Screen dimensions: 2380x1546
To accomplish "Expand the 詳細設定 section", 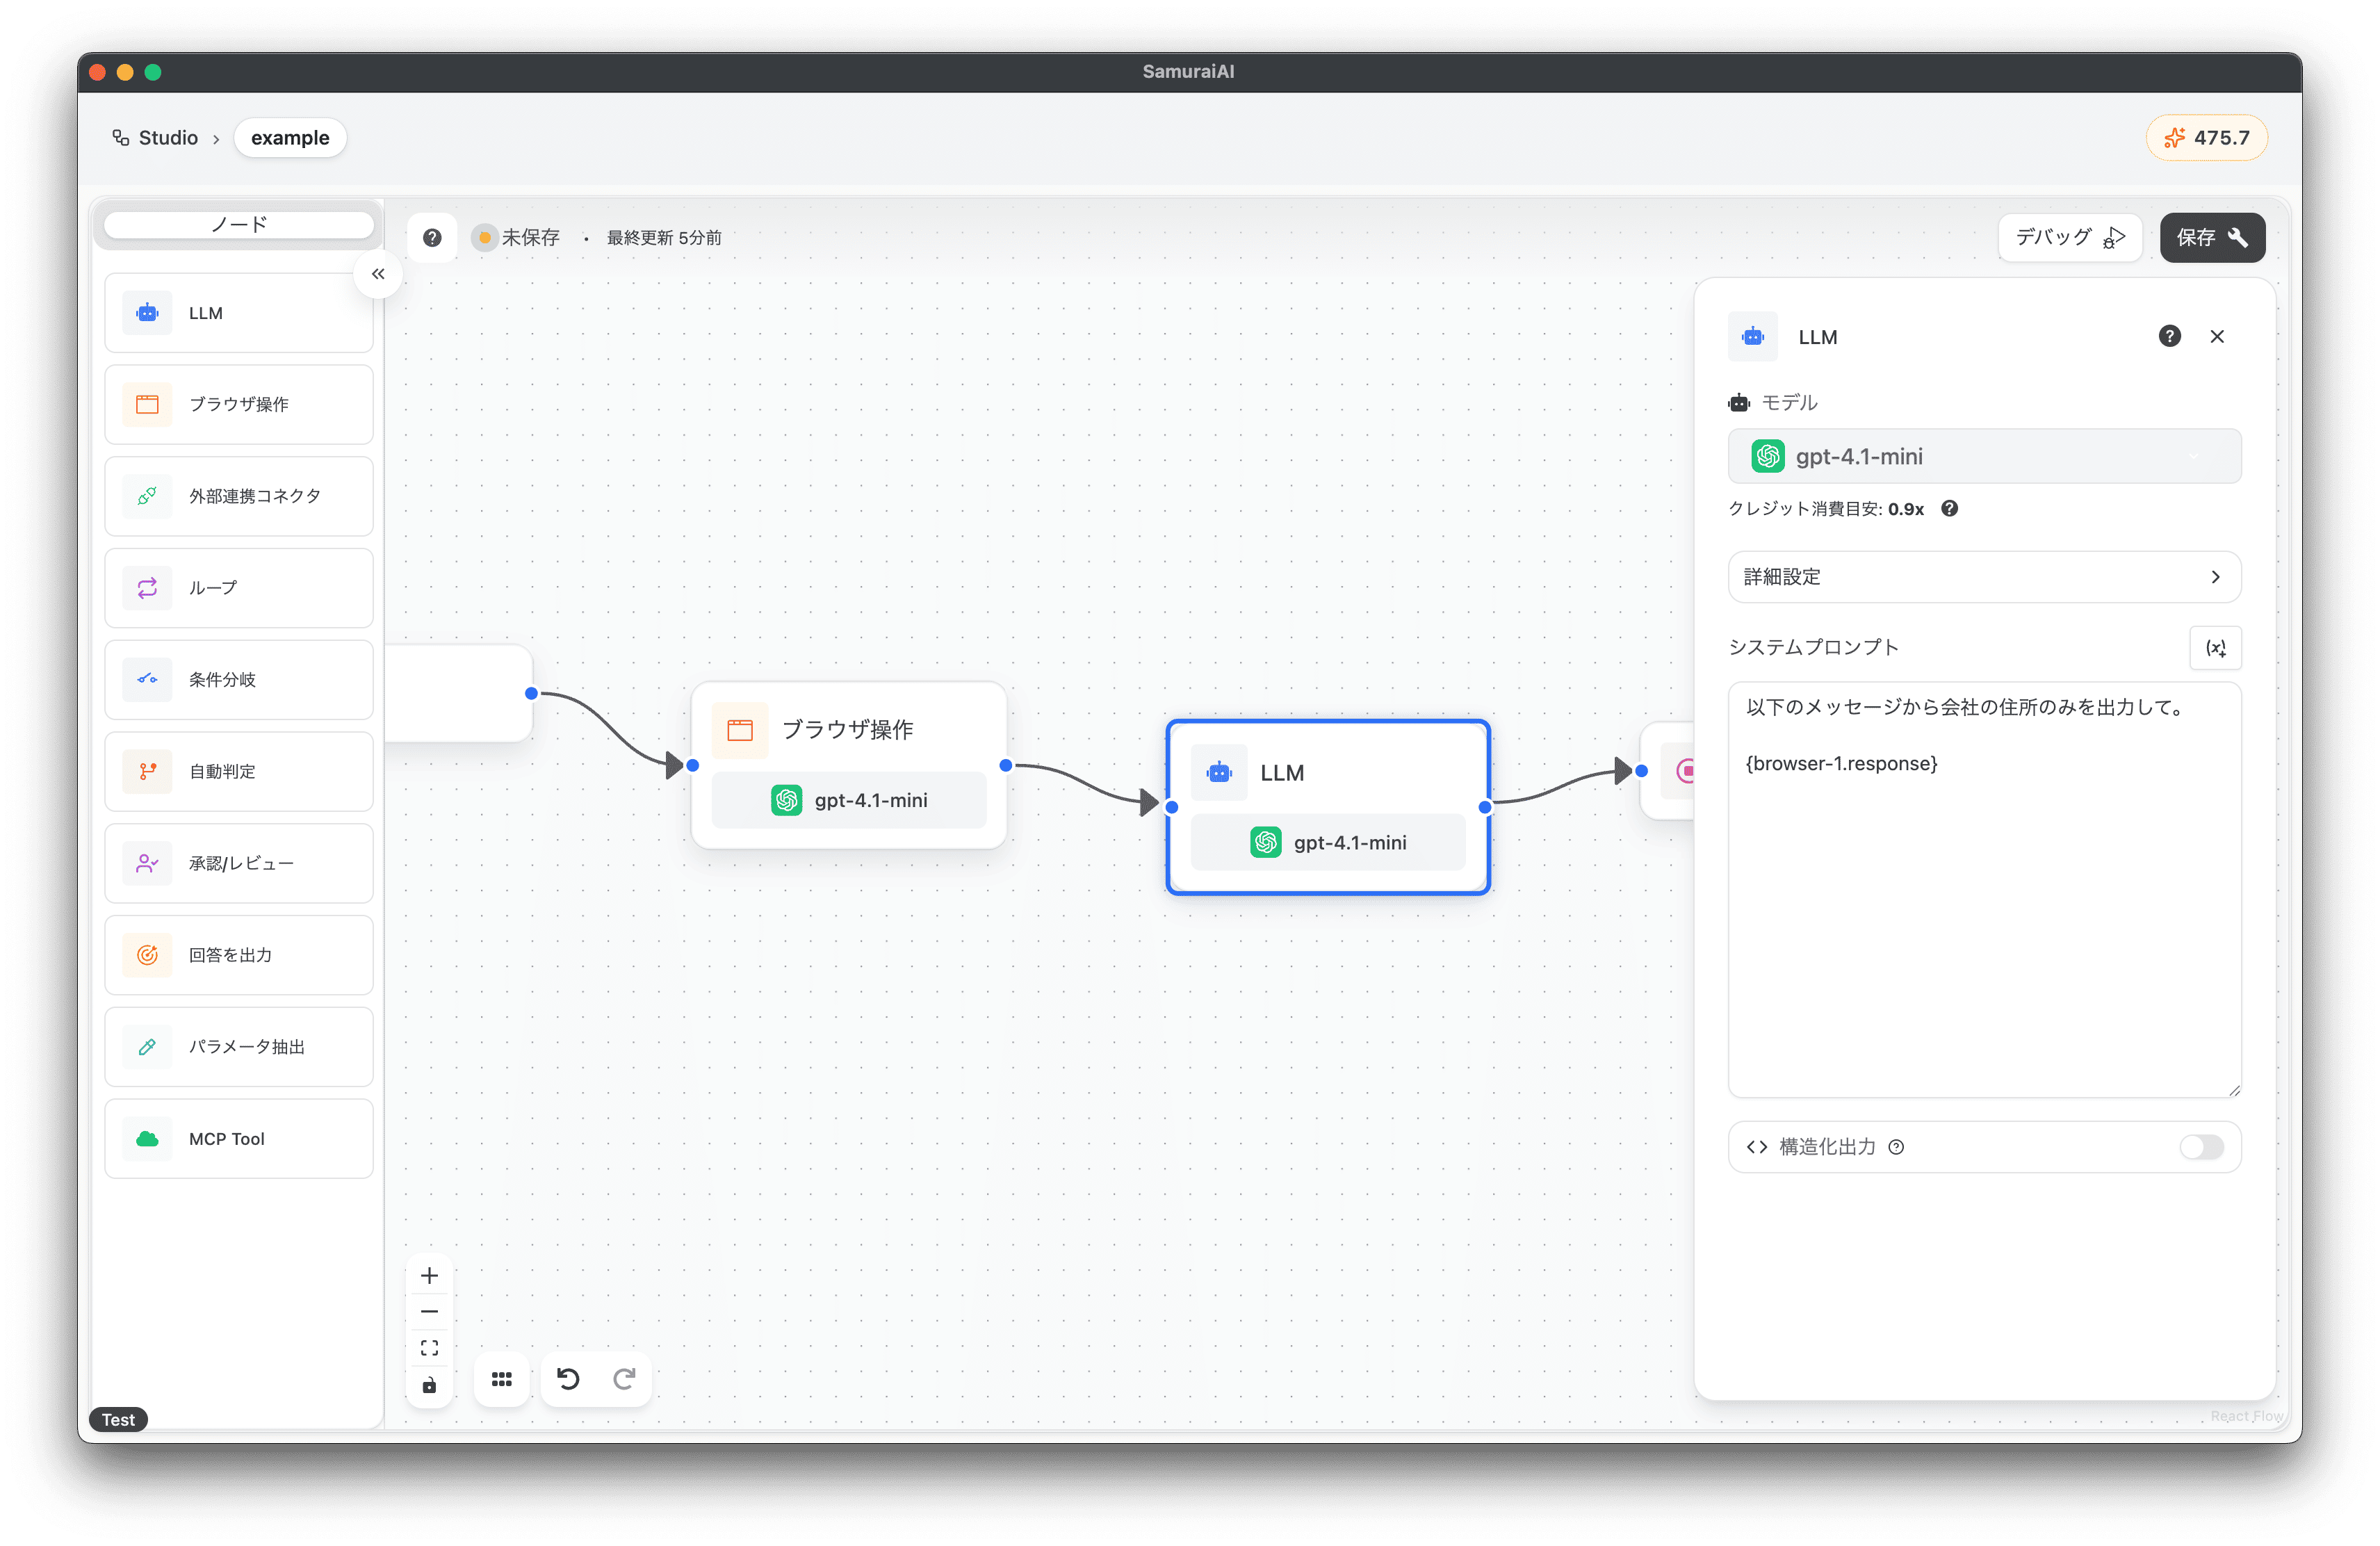I will tap(1984, 577).
